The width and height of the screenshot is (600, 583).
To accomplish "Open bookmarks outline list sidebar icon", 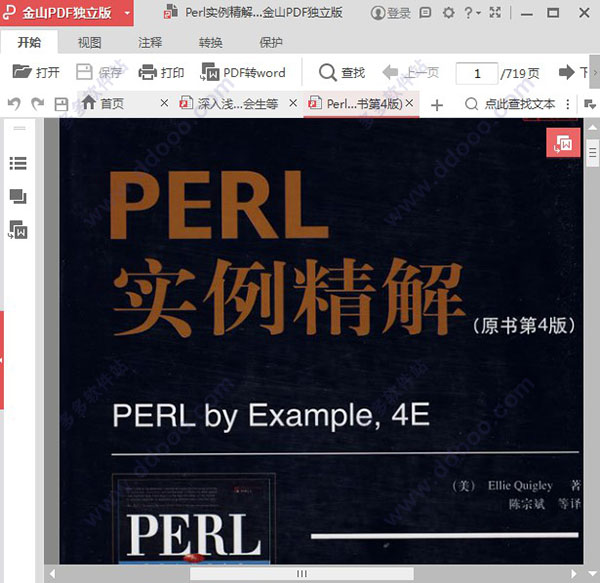I will coord(18,163).
